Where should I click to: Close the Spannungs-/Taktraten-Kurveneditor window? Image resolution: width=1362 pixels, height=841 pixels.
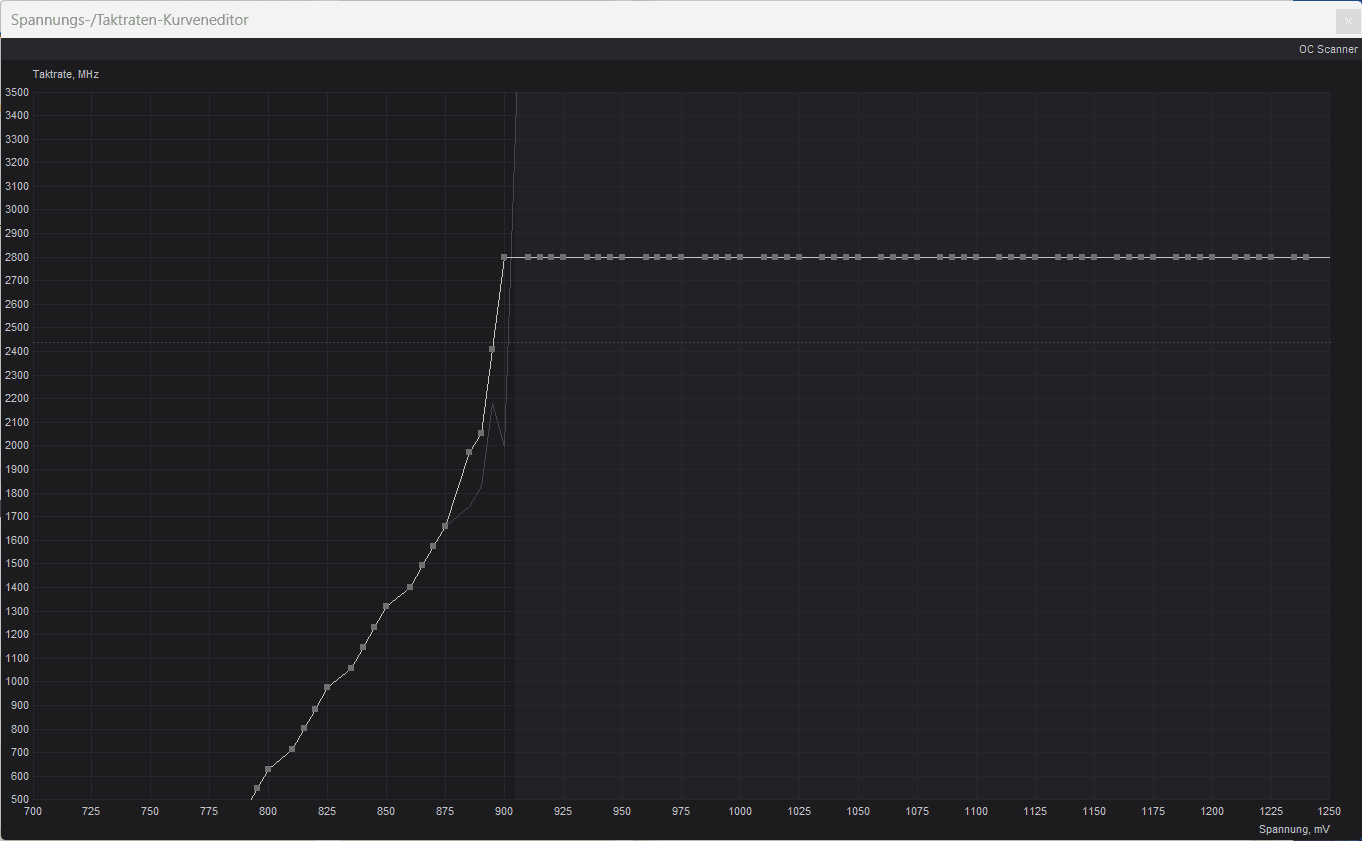(x=1348, y=20)
